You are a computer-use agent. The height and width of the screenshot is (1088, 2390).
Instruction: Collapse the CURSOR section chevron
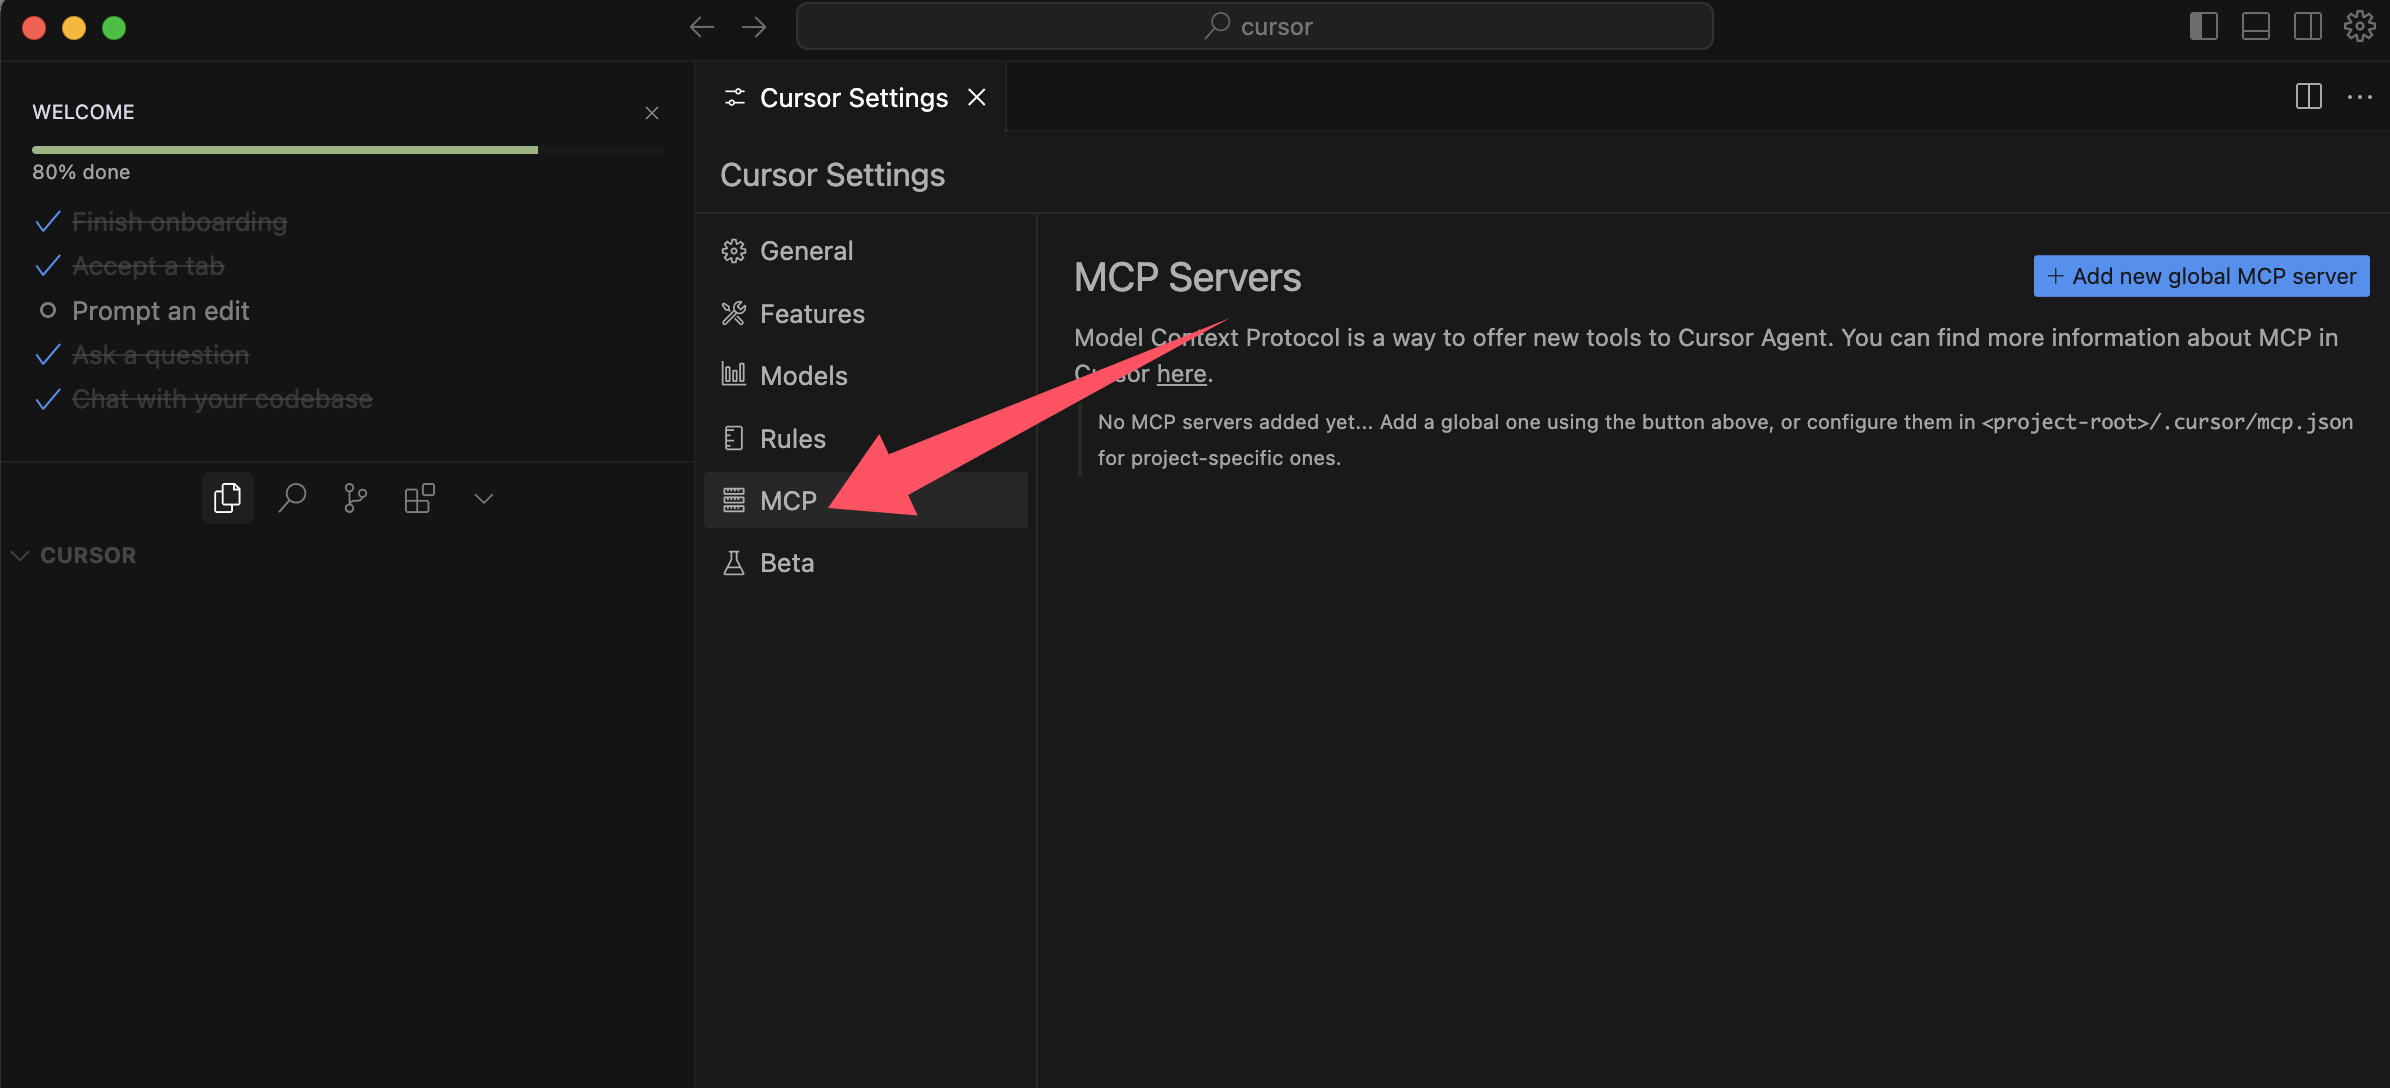[x=20, y=555]
